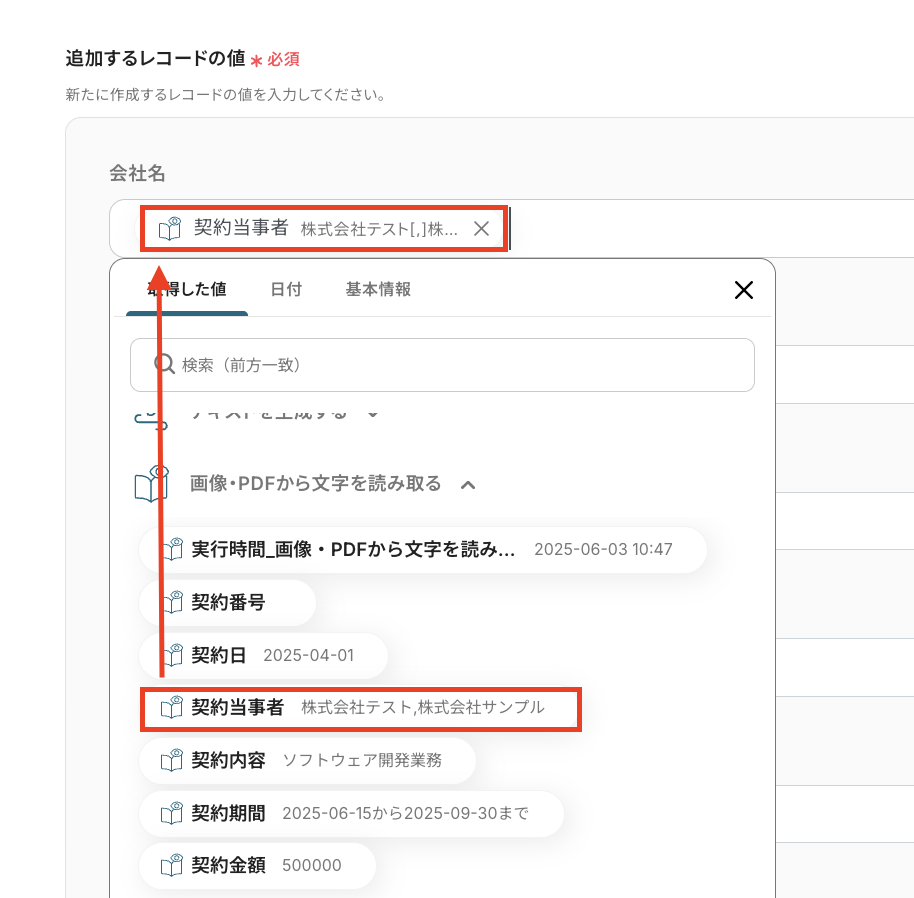This screenshot has height=898, width=914.
Task: Collapse the 画像・PDFから文字を読み取る section
Action: click(x=467, y=485)
